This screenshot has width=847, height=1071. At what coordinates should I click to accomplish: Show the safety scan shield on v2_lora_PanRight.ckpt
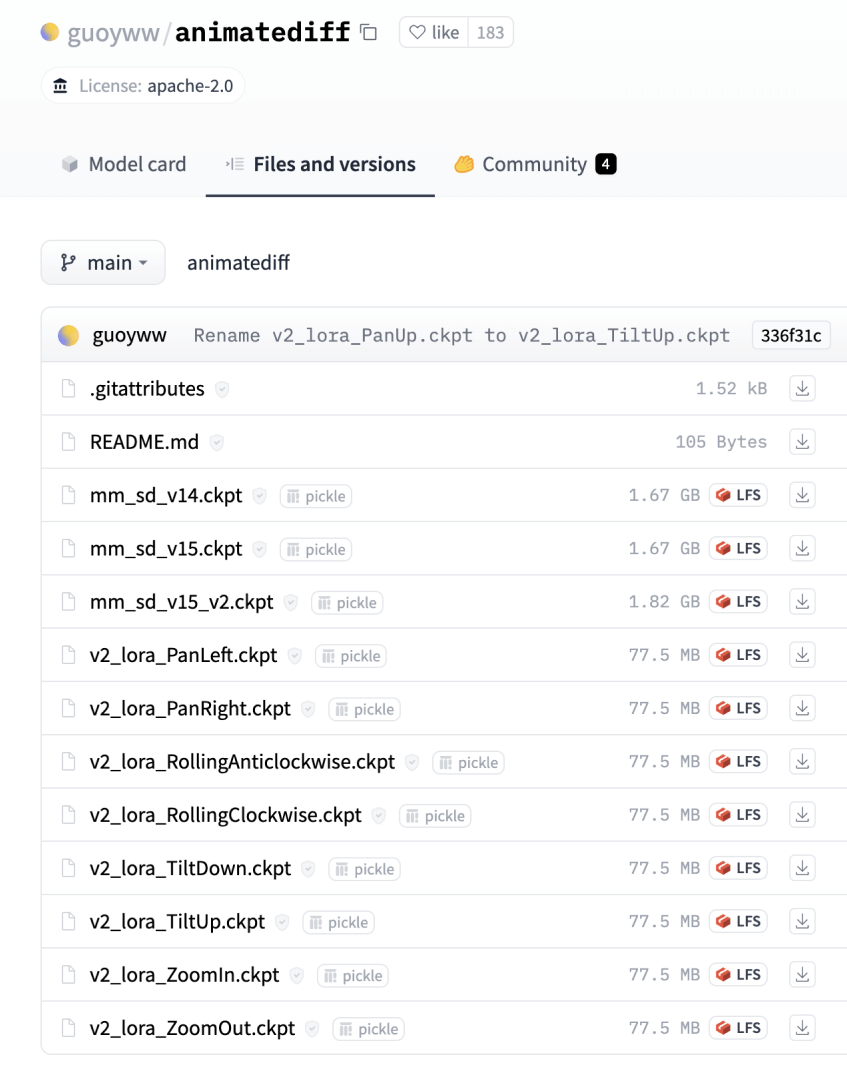(309, 709)
